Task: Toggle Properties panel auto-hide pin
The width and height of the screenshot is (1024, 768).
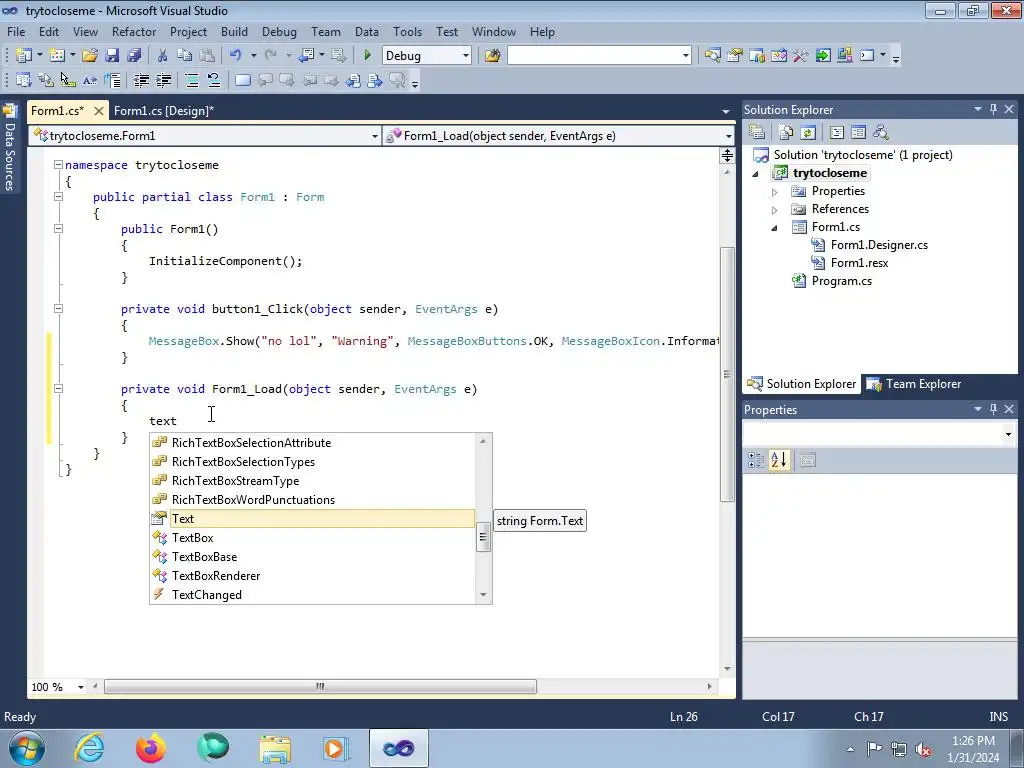Action: click(993, 409)
